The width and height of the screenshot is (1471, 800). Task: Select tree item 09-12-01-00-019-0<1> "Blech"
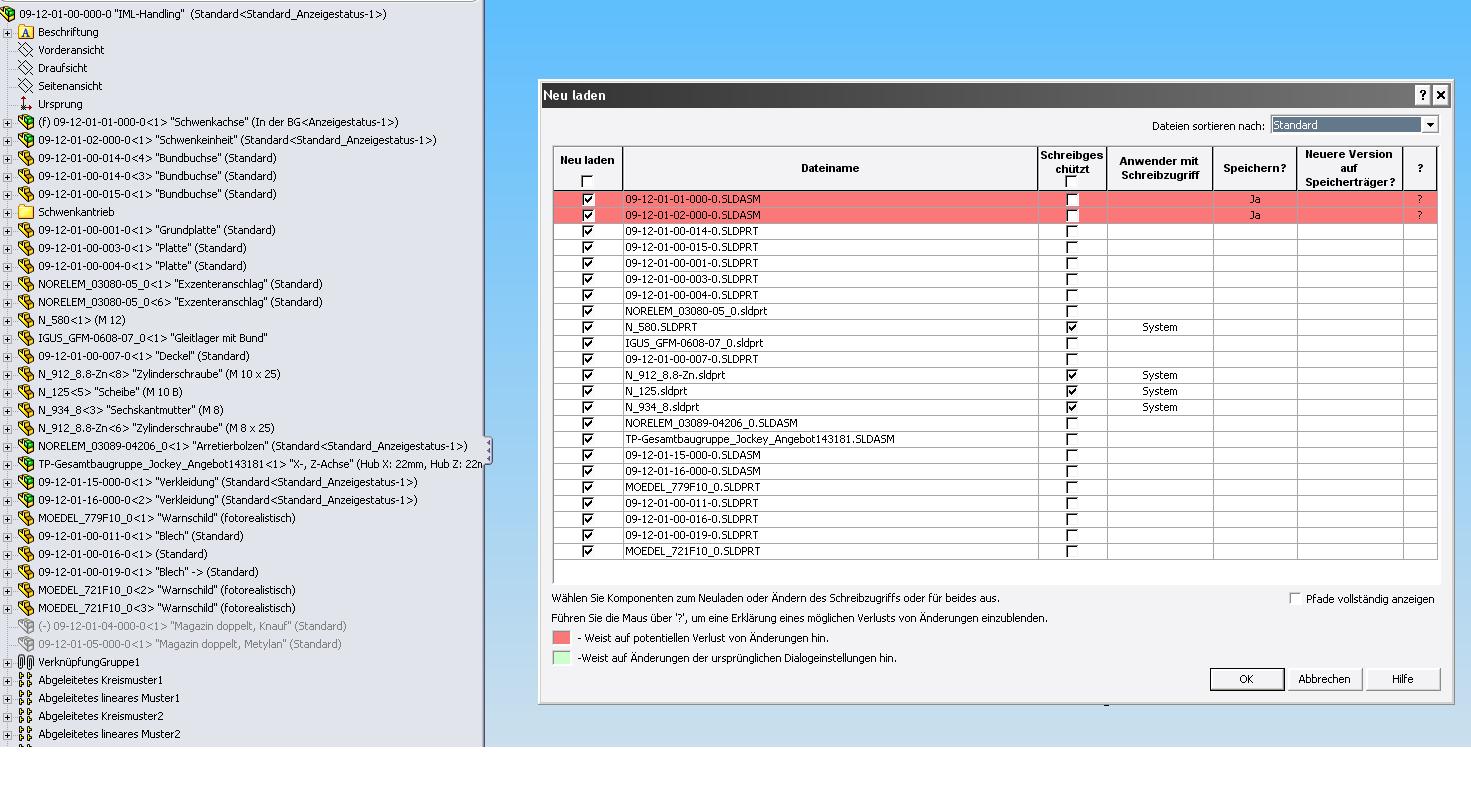(148, 572)
